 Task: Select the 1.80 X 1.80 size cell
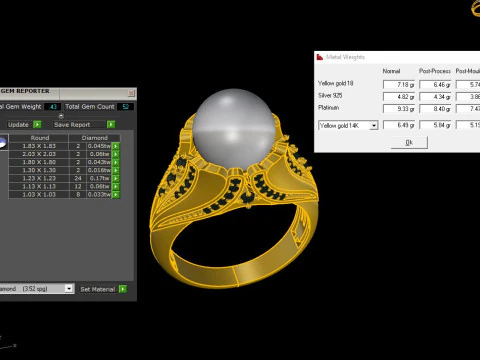[x=39, y=162]
